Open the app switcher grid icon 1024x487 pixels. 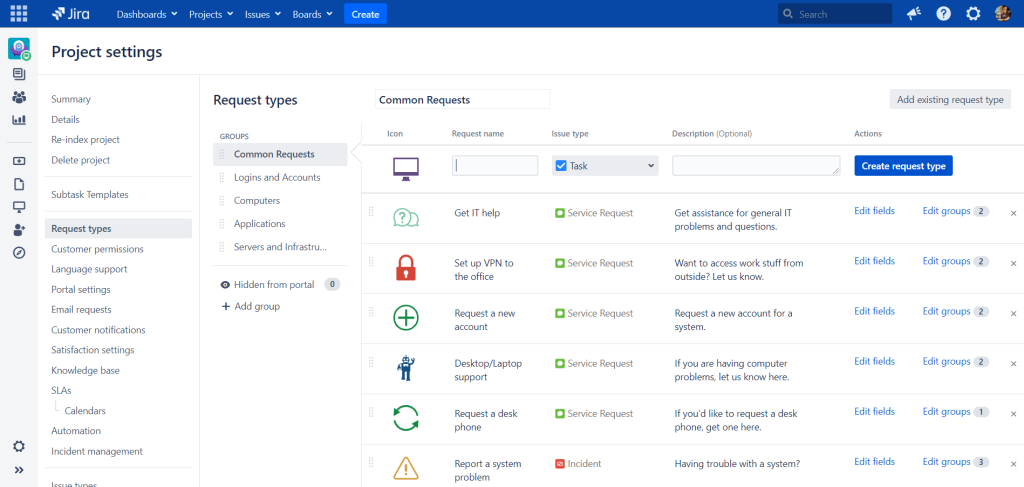[18, 14]
